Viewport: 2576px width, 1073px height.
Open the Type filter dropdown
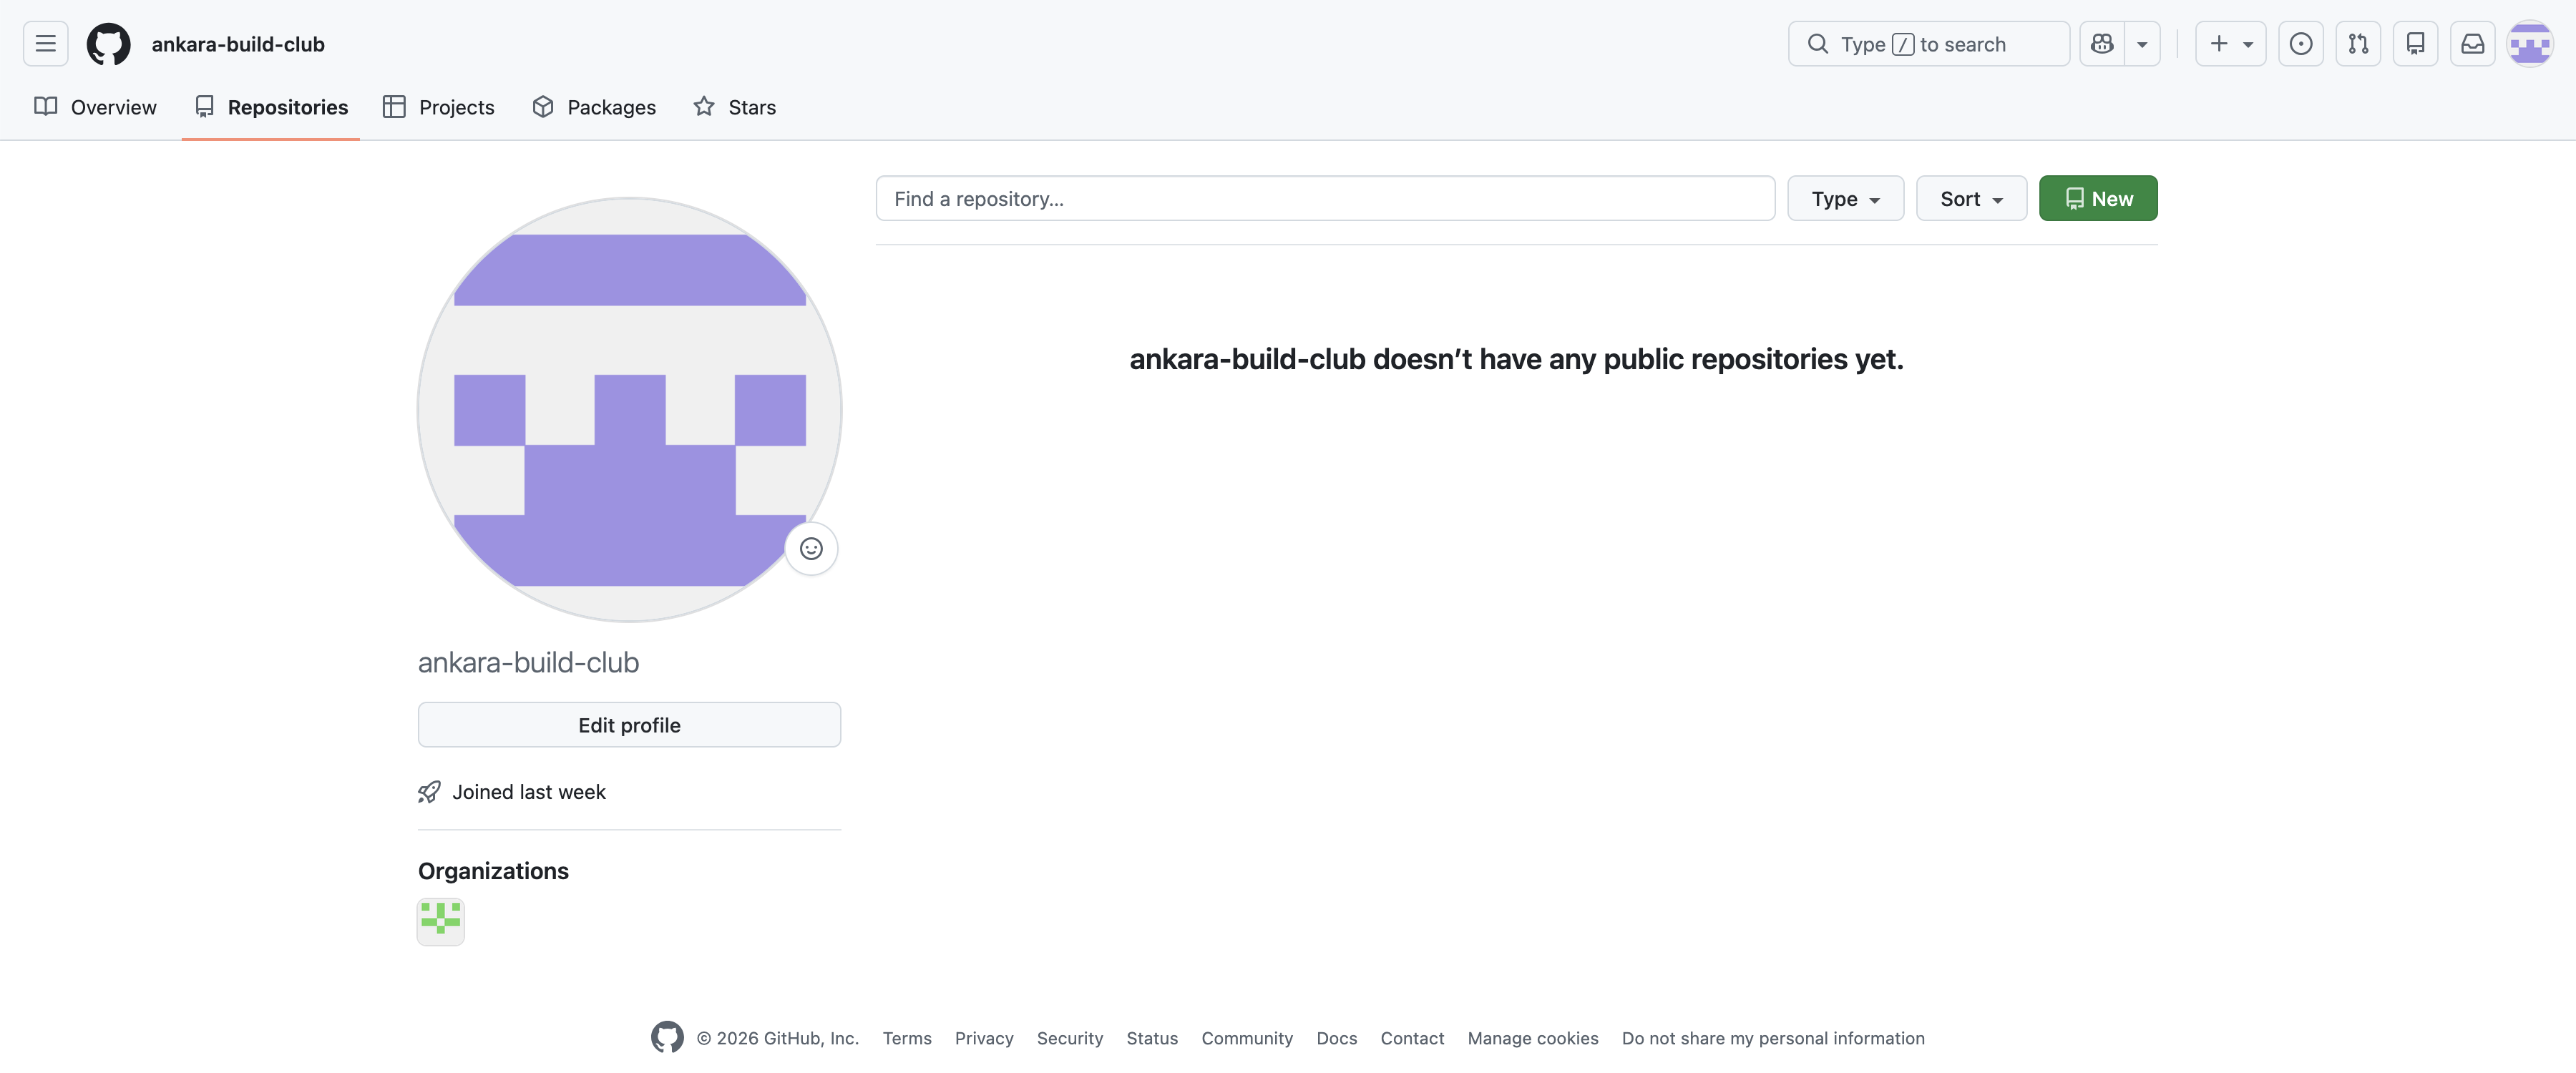(1845, 198)
